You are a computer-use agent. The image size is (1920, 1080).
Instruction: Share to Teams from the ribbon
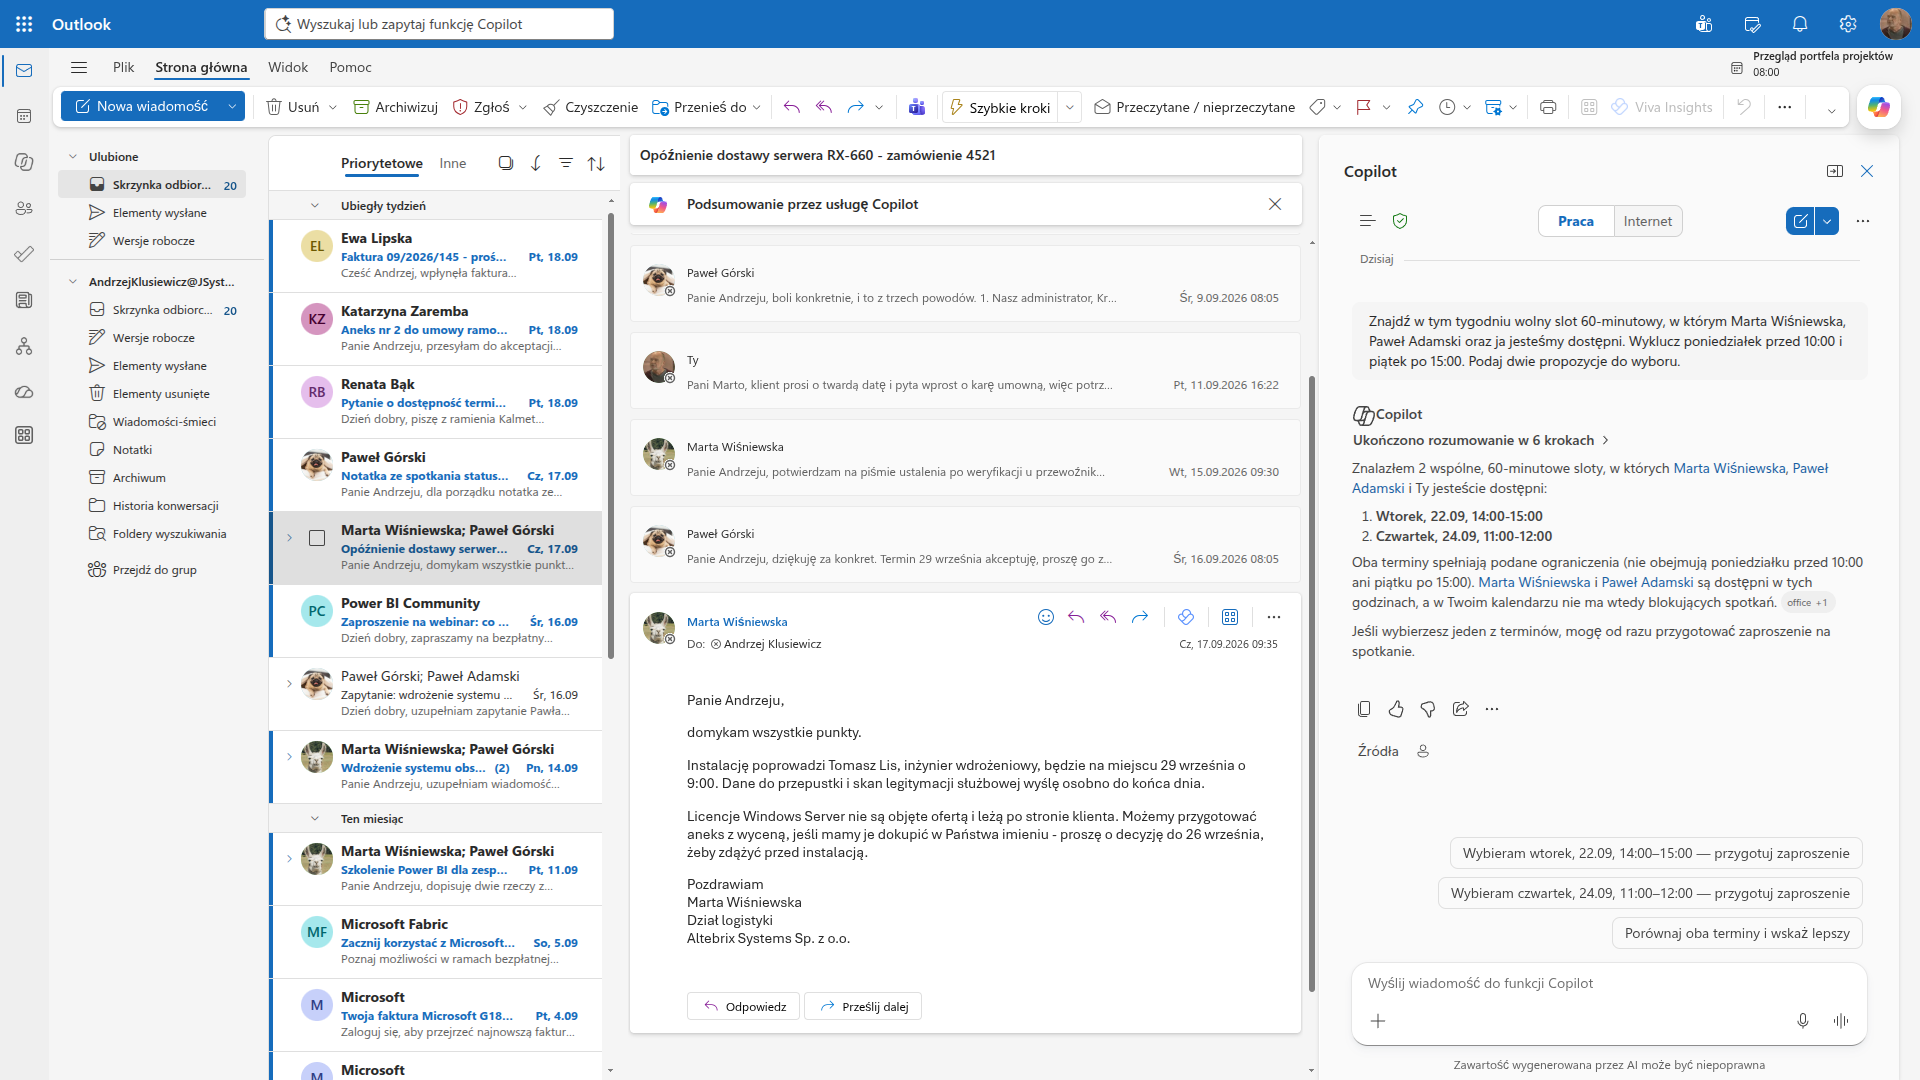point(917,107)
